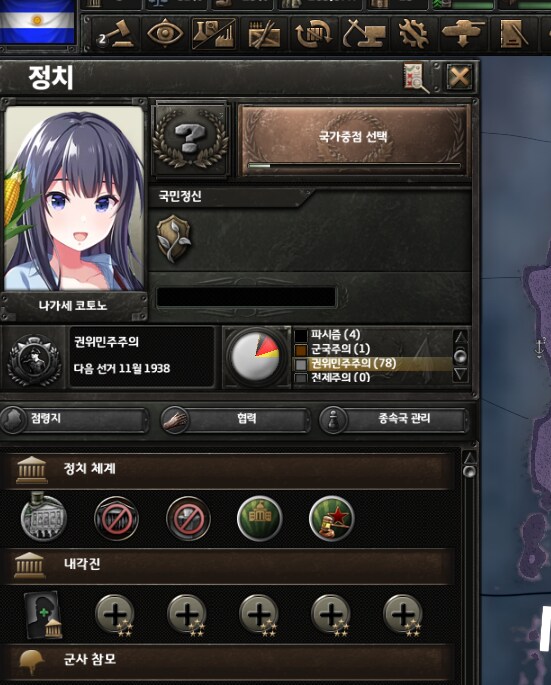Open the political checklist magnifier icon
The image size is (551, 685).
[x=416, y=78]
